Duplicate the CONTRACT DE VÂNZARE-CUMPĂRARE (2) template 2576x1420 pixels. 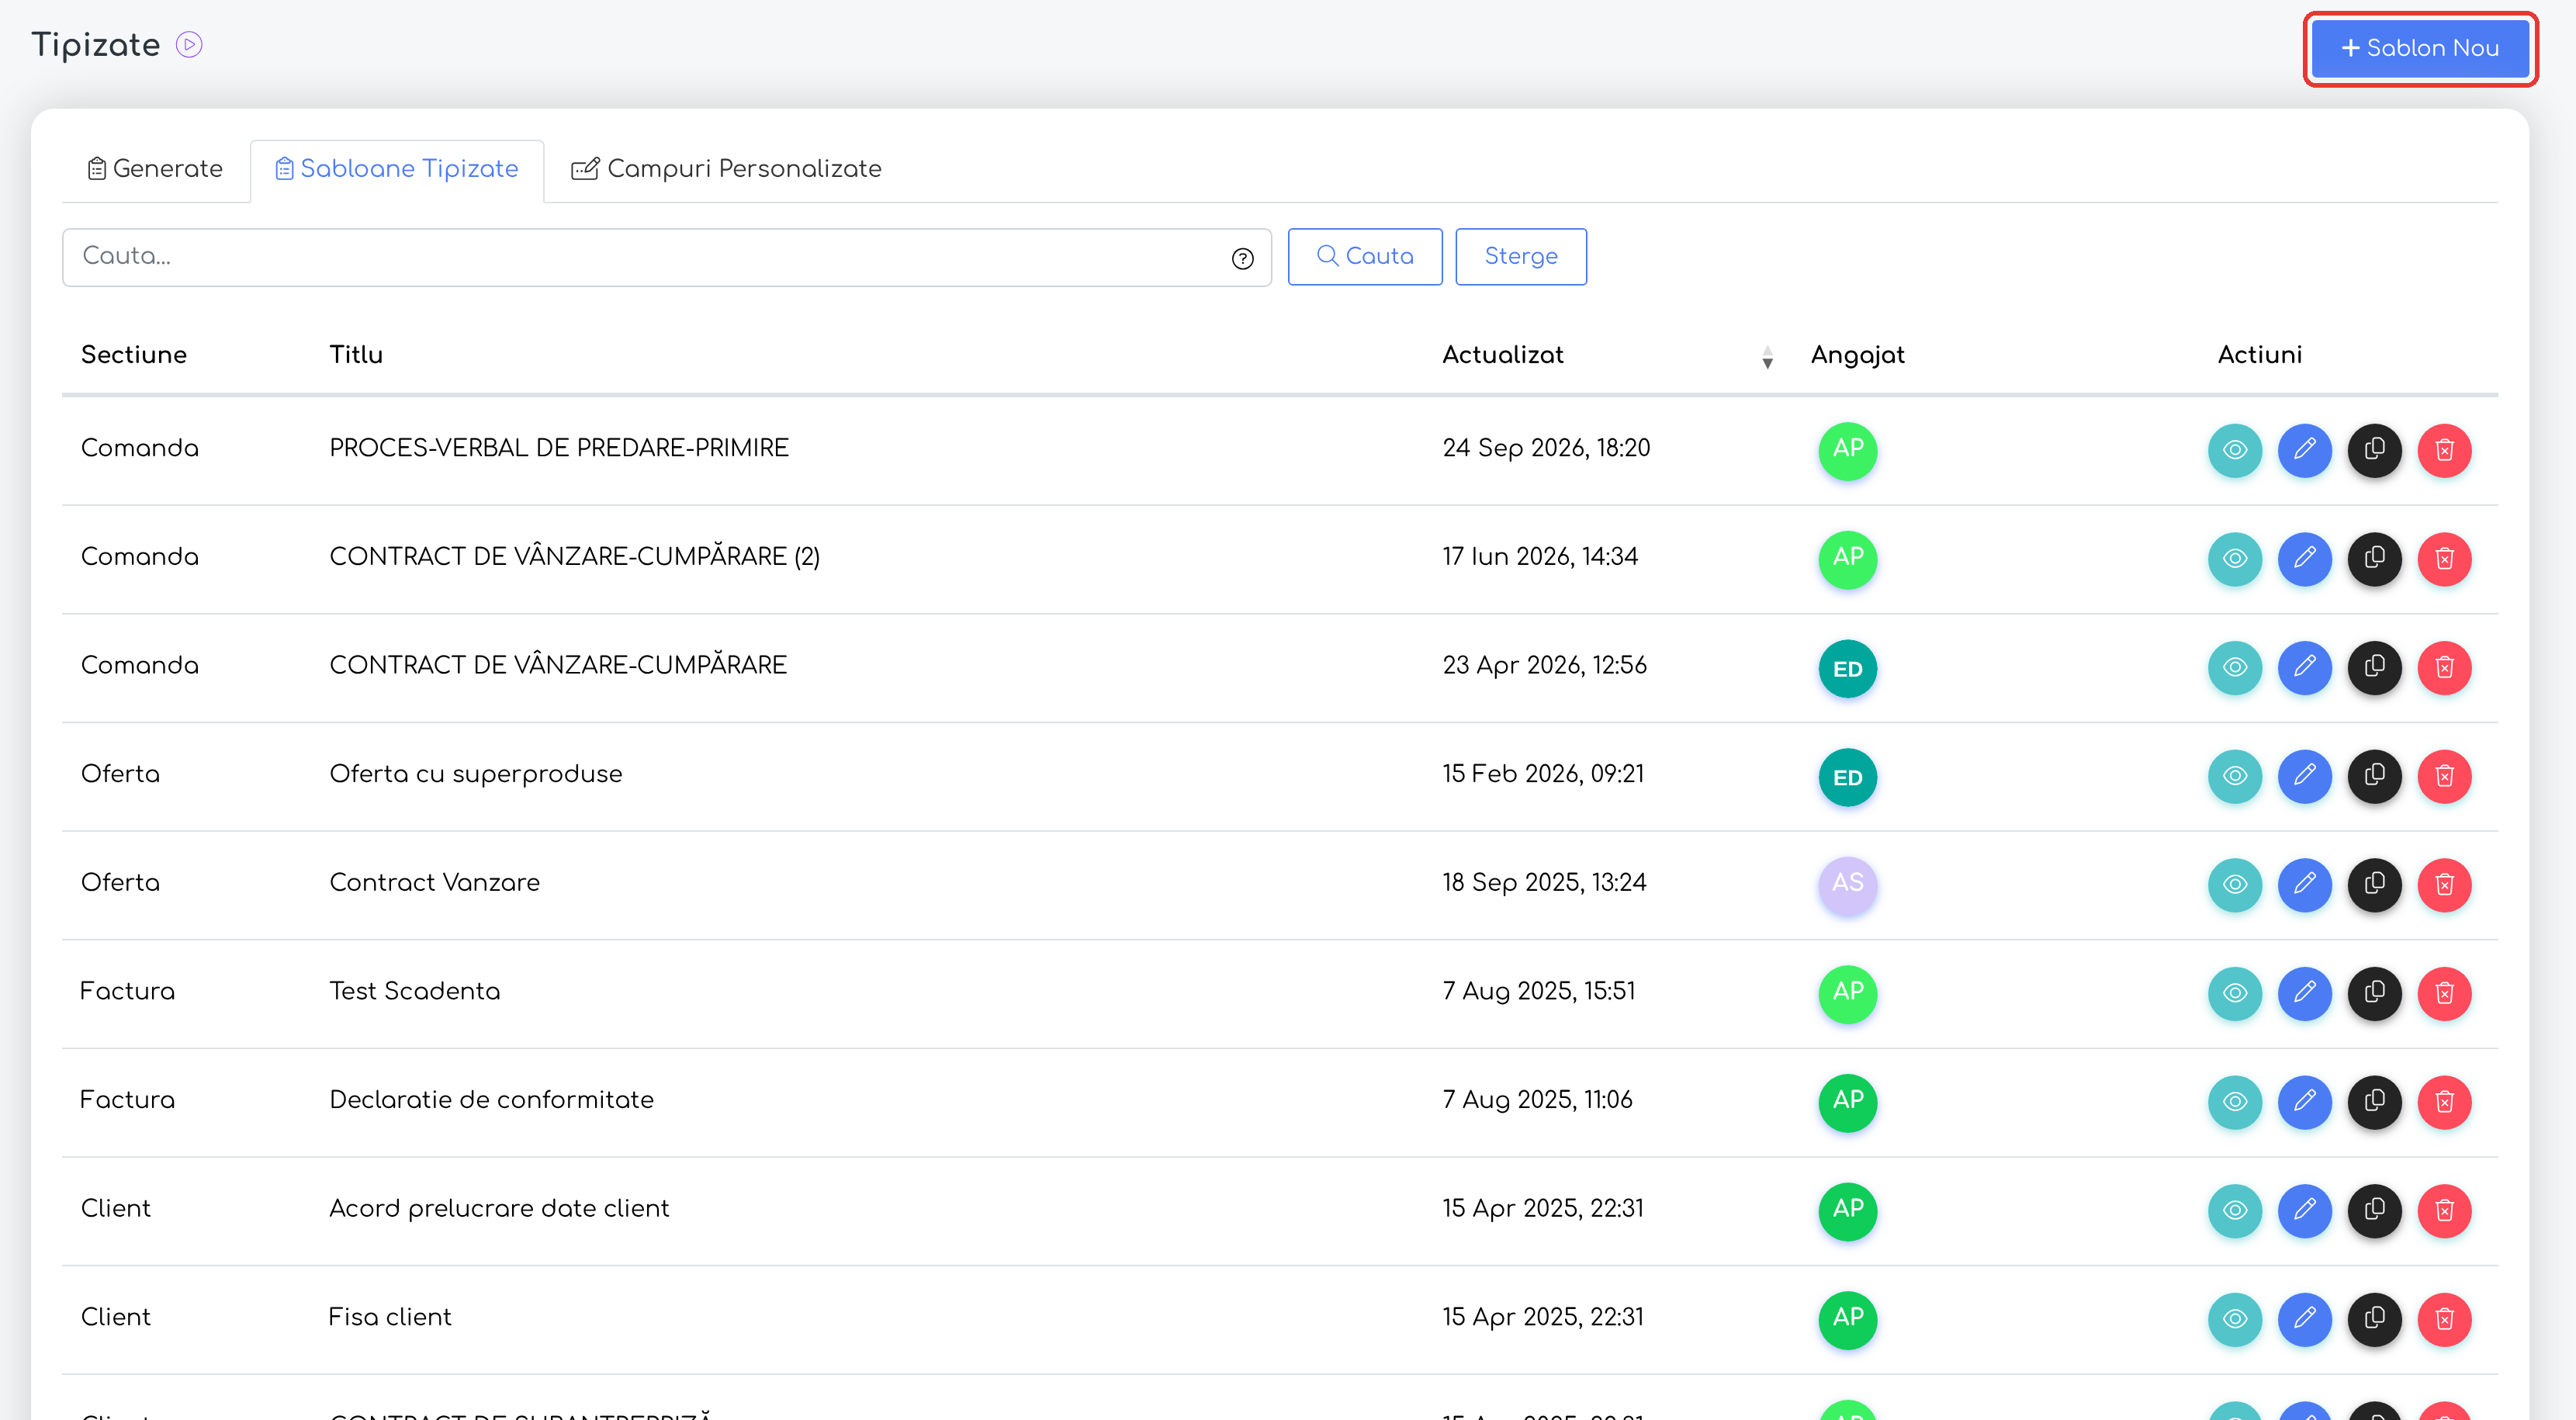point(2374,559)
